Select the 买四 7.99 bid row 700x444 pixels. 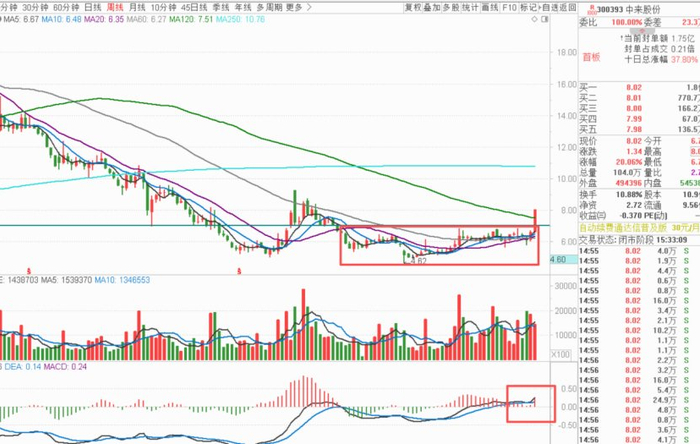(639, 119)
